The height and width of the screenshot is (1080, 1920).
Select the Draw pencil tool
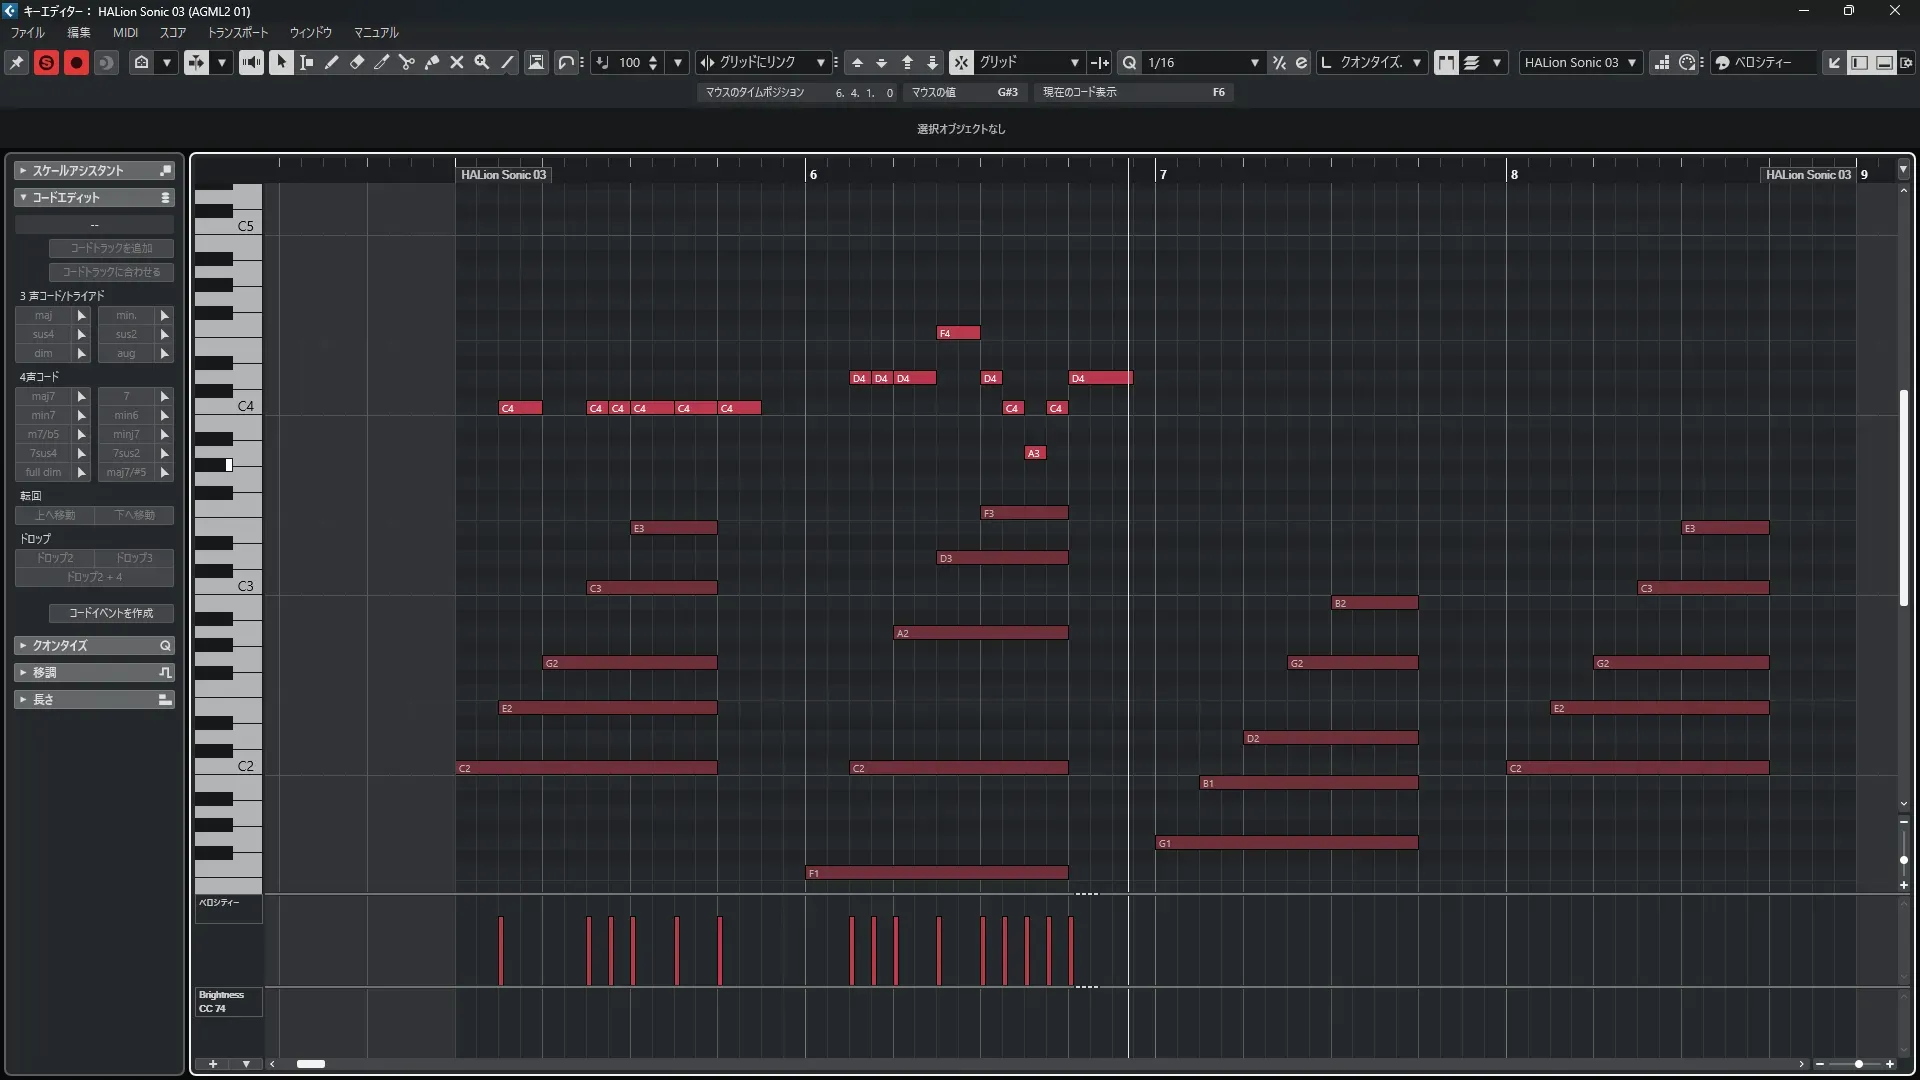(x=332, y=62)
